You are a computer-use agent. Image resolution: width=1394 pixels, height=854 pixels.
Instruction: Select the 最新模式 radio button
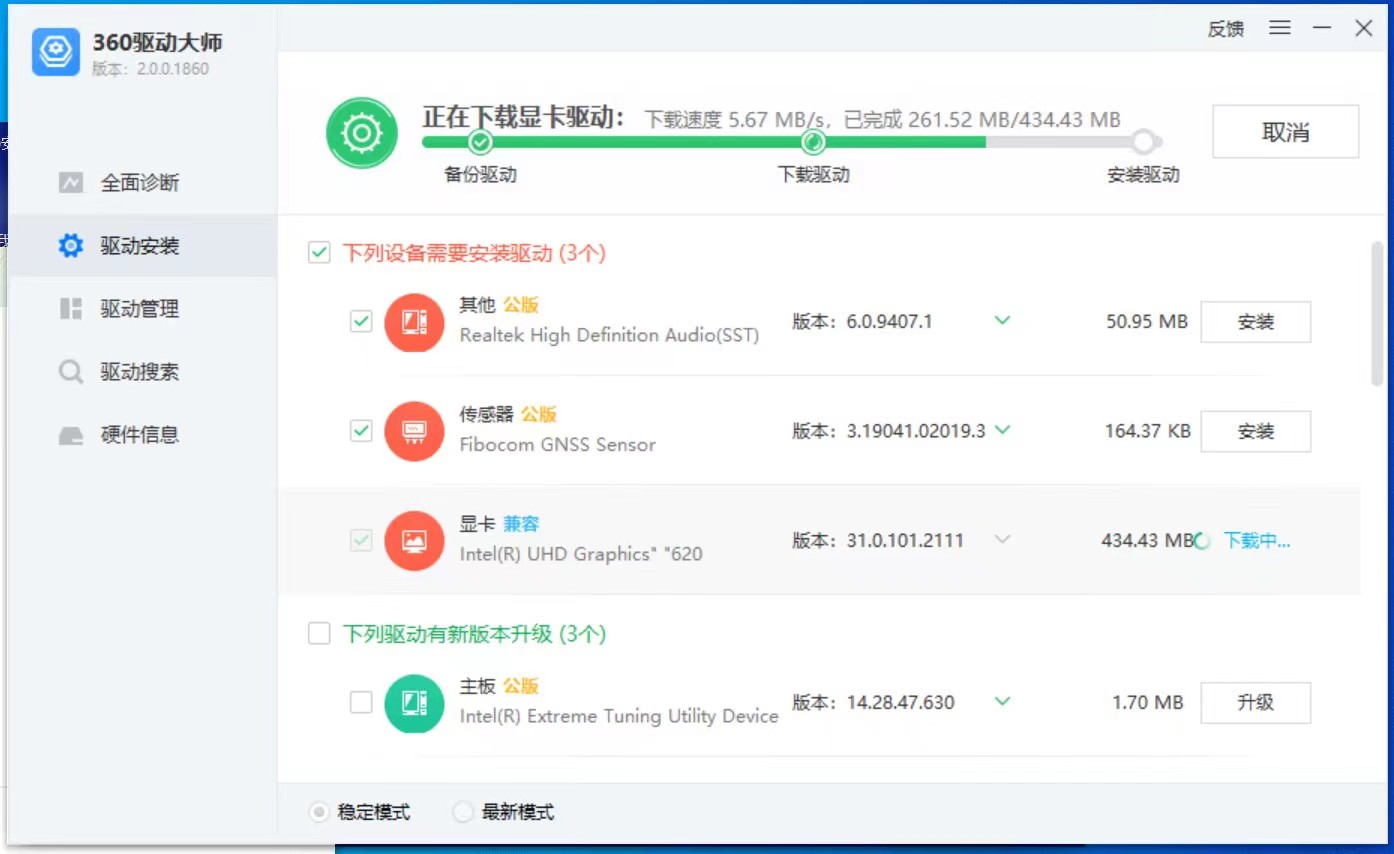[x=462, y=812]
